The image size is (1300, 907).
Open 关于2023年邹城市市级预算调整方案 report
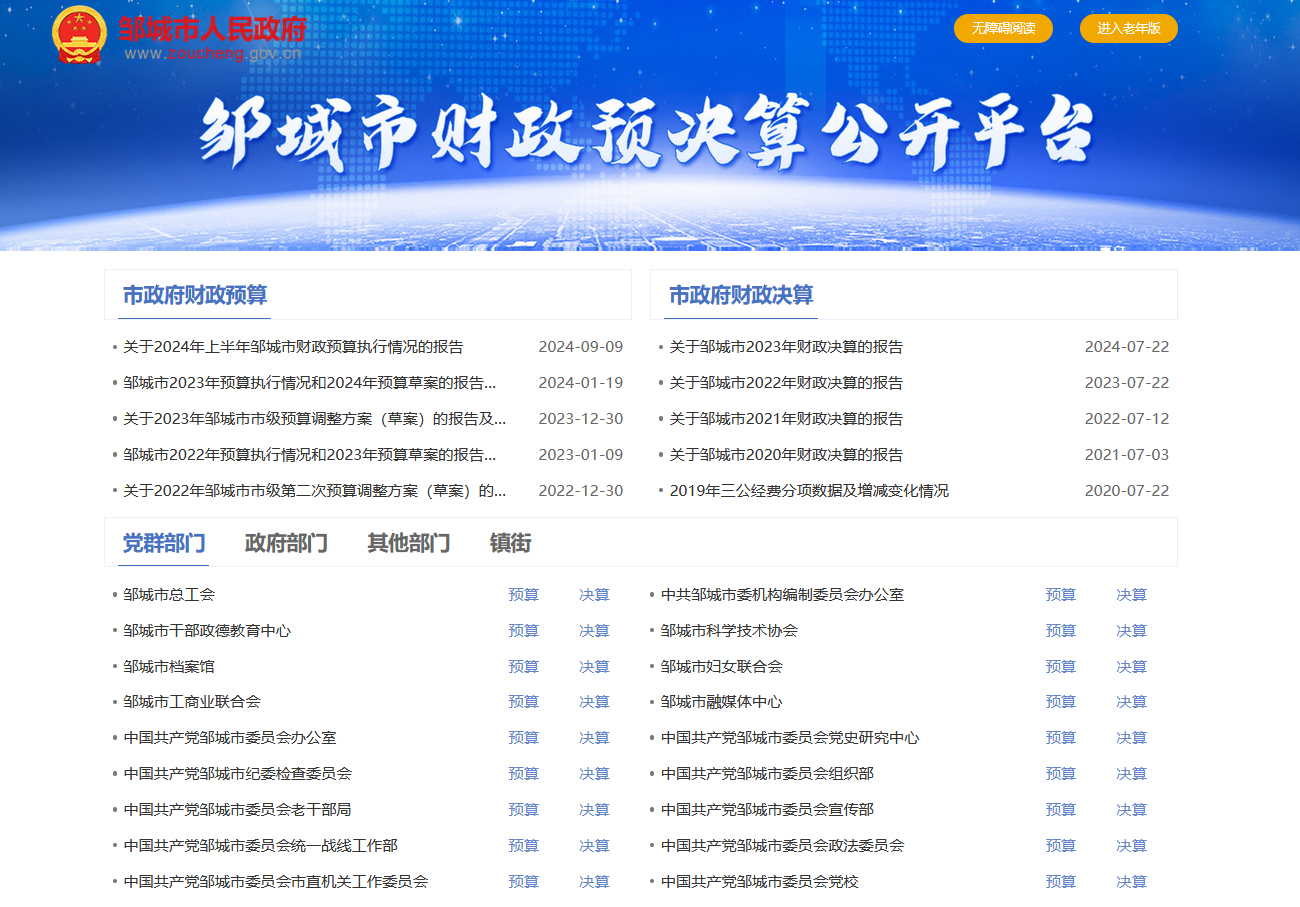pyautogui.click(x=315, y=419)
